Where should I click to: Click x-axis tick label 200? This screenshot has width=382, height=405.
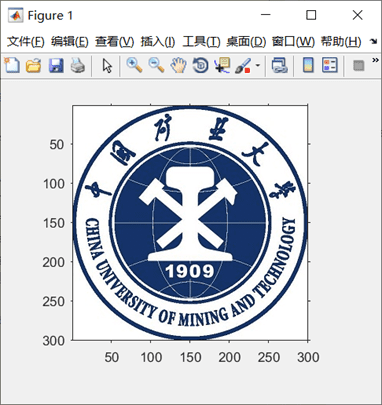click(229, 357)
